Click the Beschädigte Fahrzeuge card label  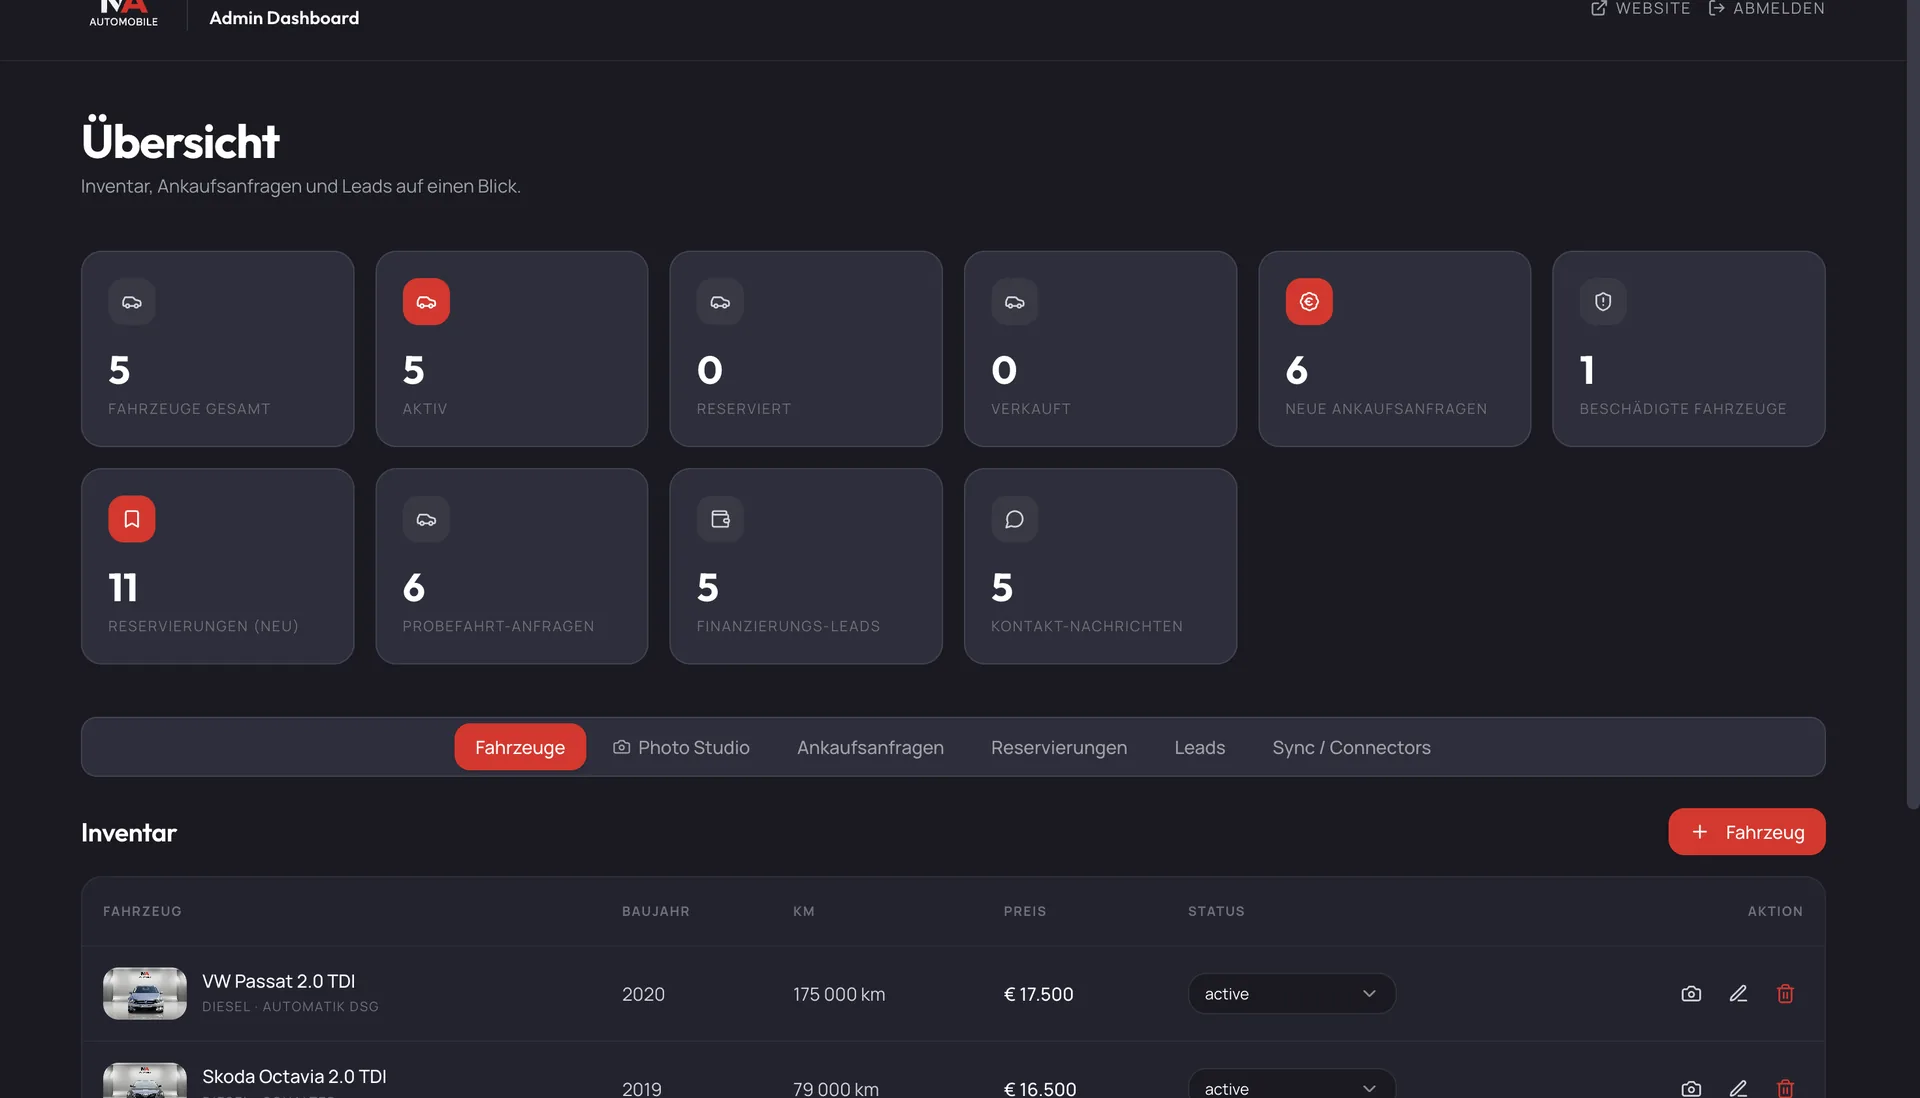[x=1682, y=409]
